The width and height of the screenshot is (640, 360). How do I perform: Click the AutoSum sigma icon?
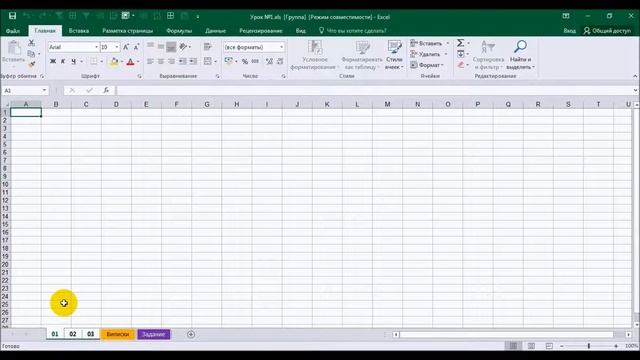pos(460,43)
